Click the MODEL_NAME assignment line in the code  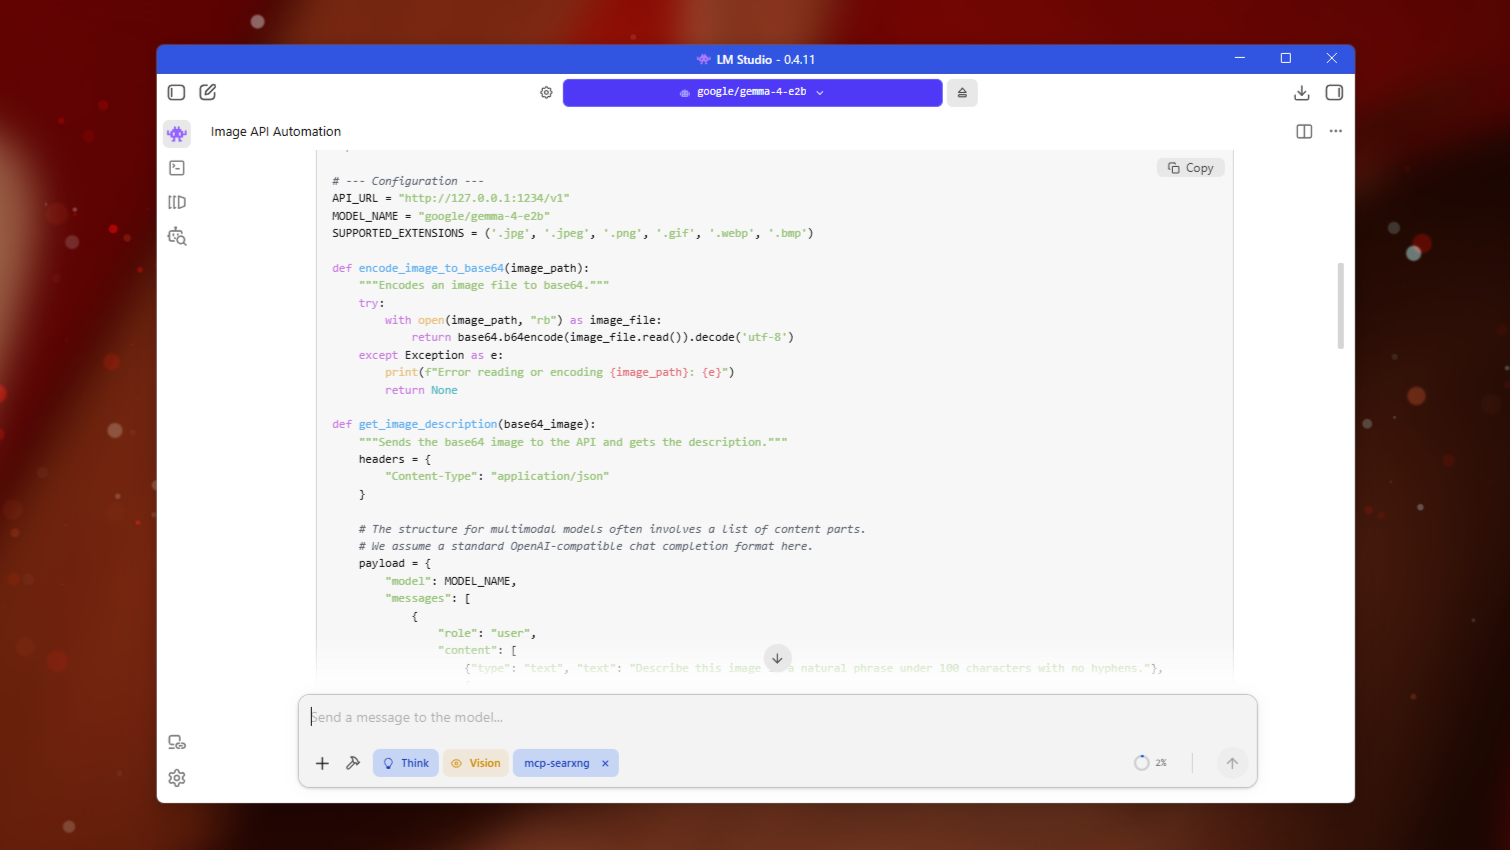(441, 216)
